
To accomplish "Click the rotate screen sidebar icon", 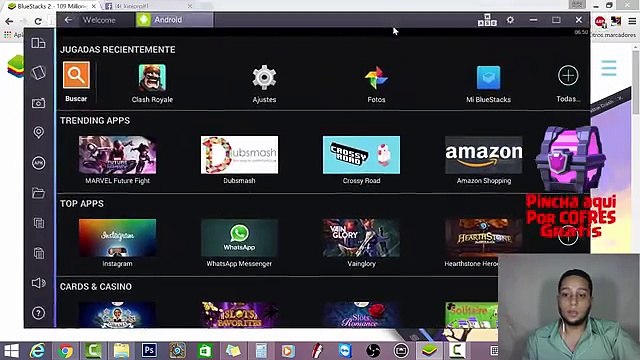I will tap(38, 73).
